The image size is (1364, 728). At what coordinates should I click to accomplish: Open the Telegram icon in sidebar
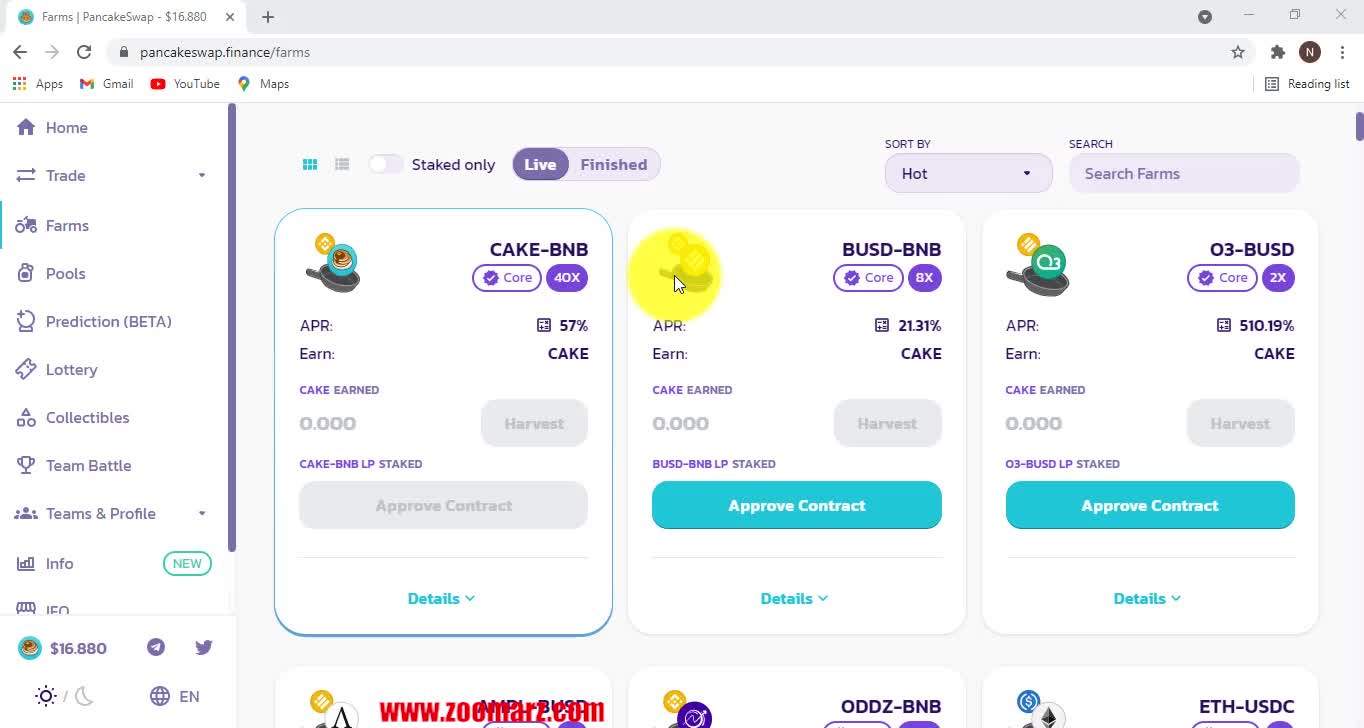point(156,647)
